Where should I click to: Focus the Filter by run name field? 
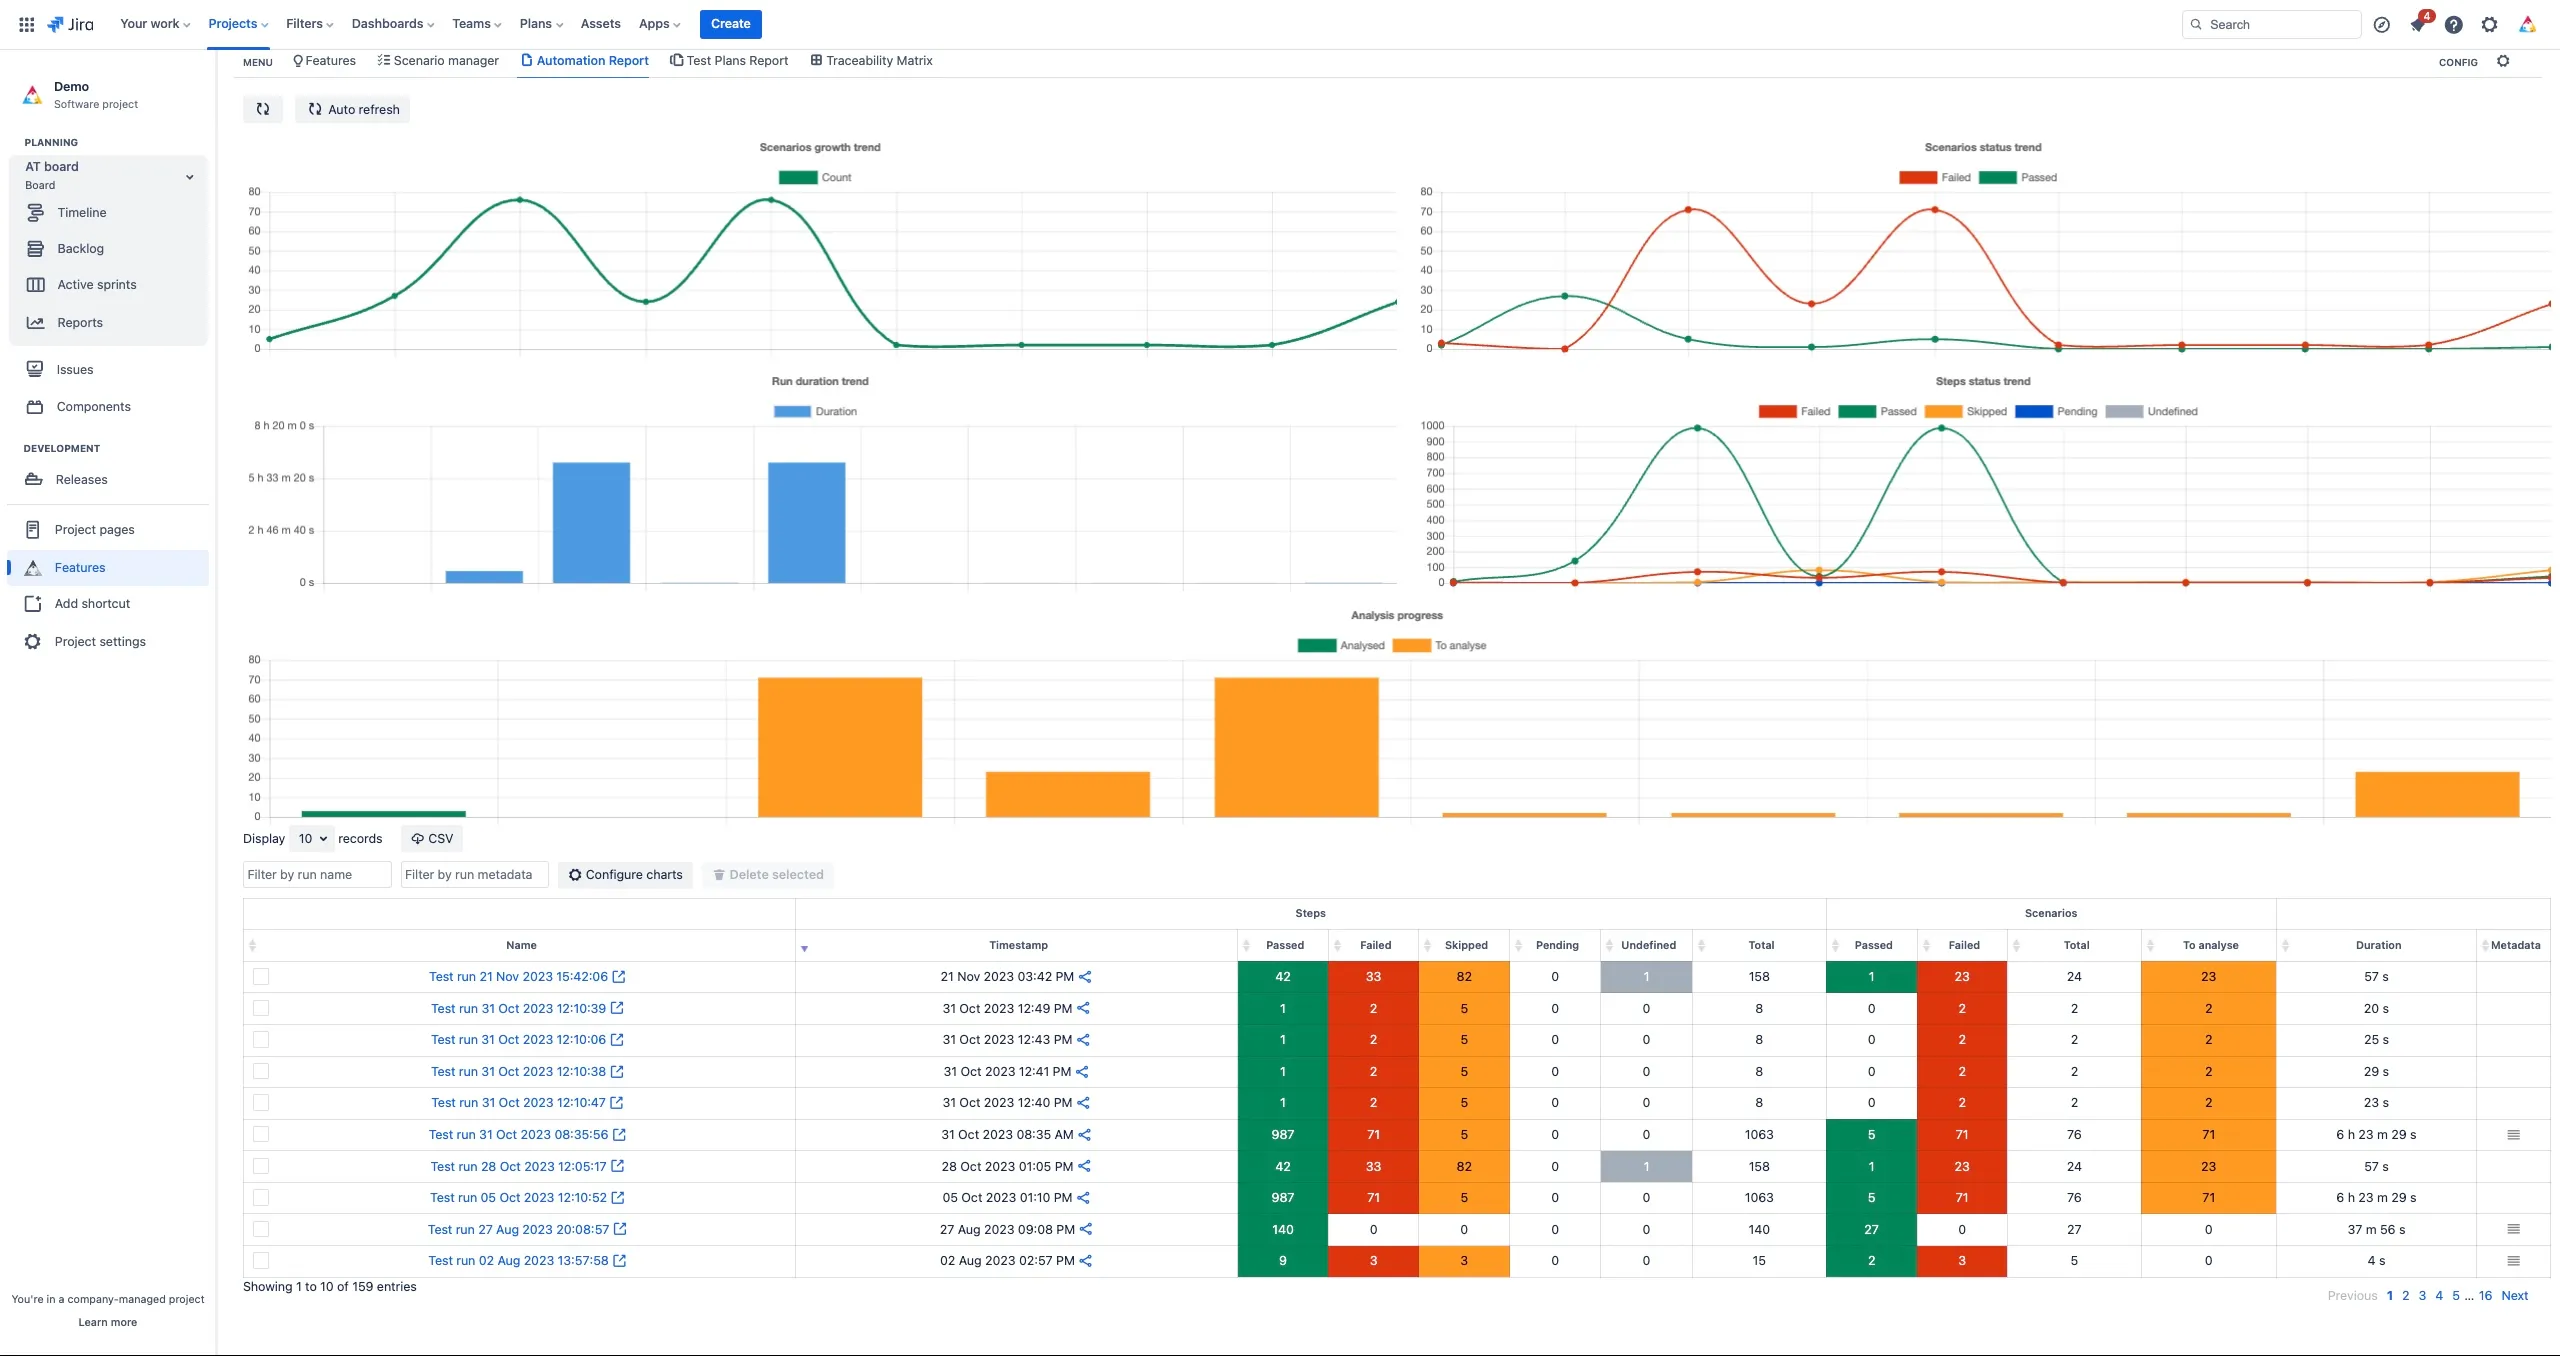click(x=316, y=875)
